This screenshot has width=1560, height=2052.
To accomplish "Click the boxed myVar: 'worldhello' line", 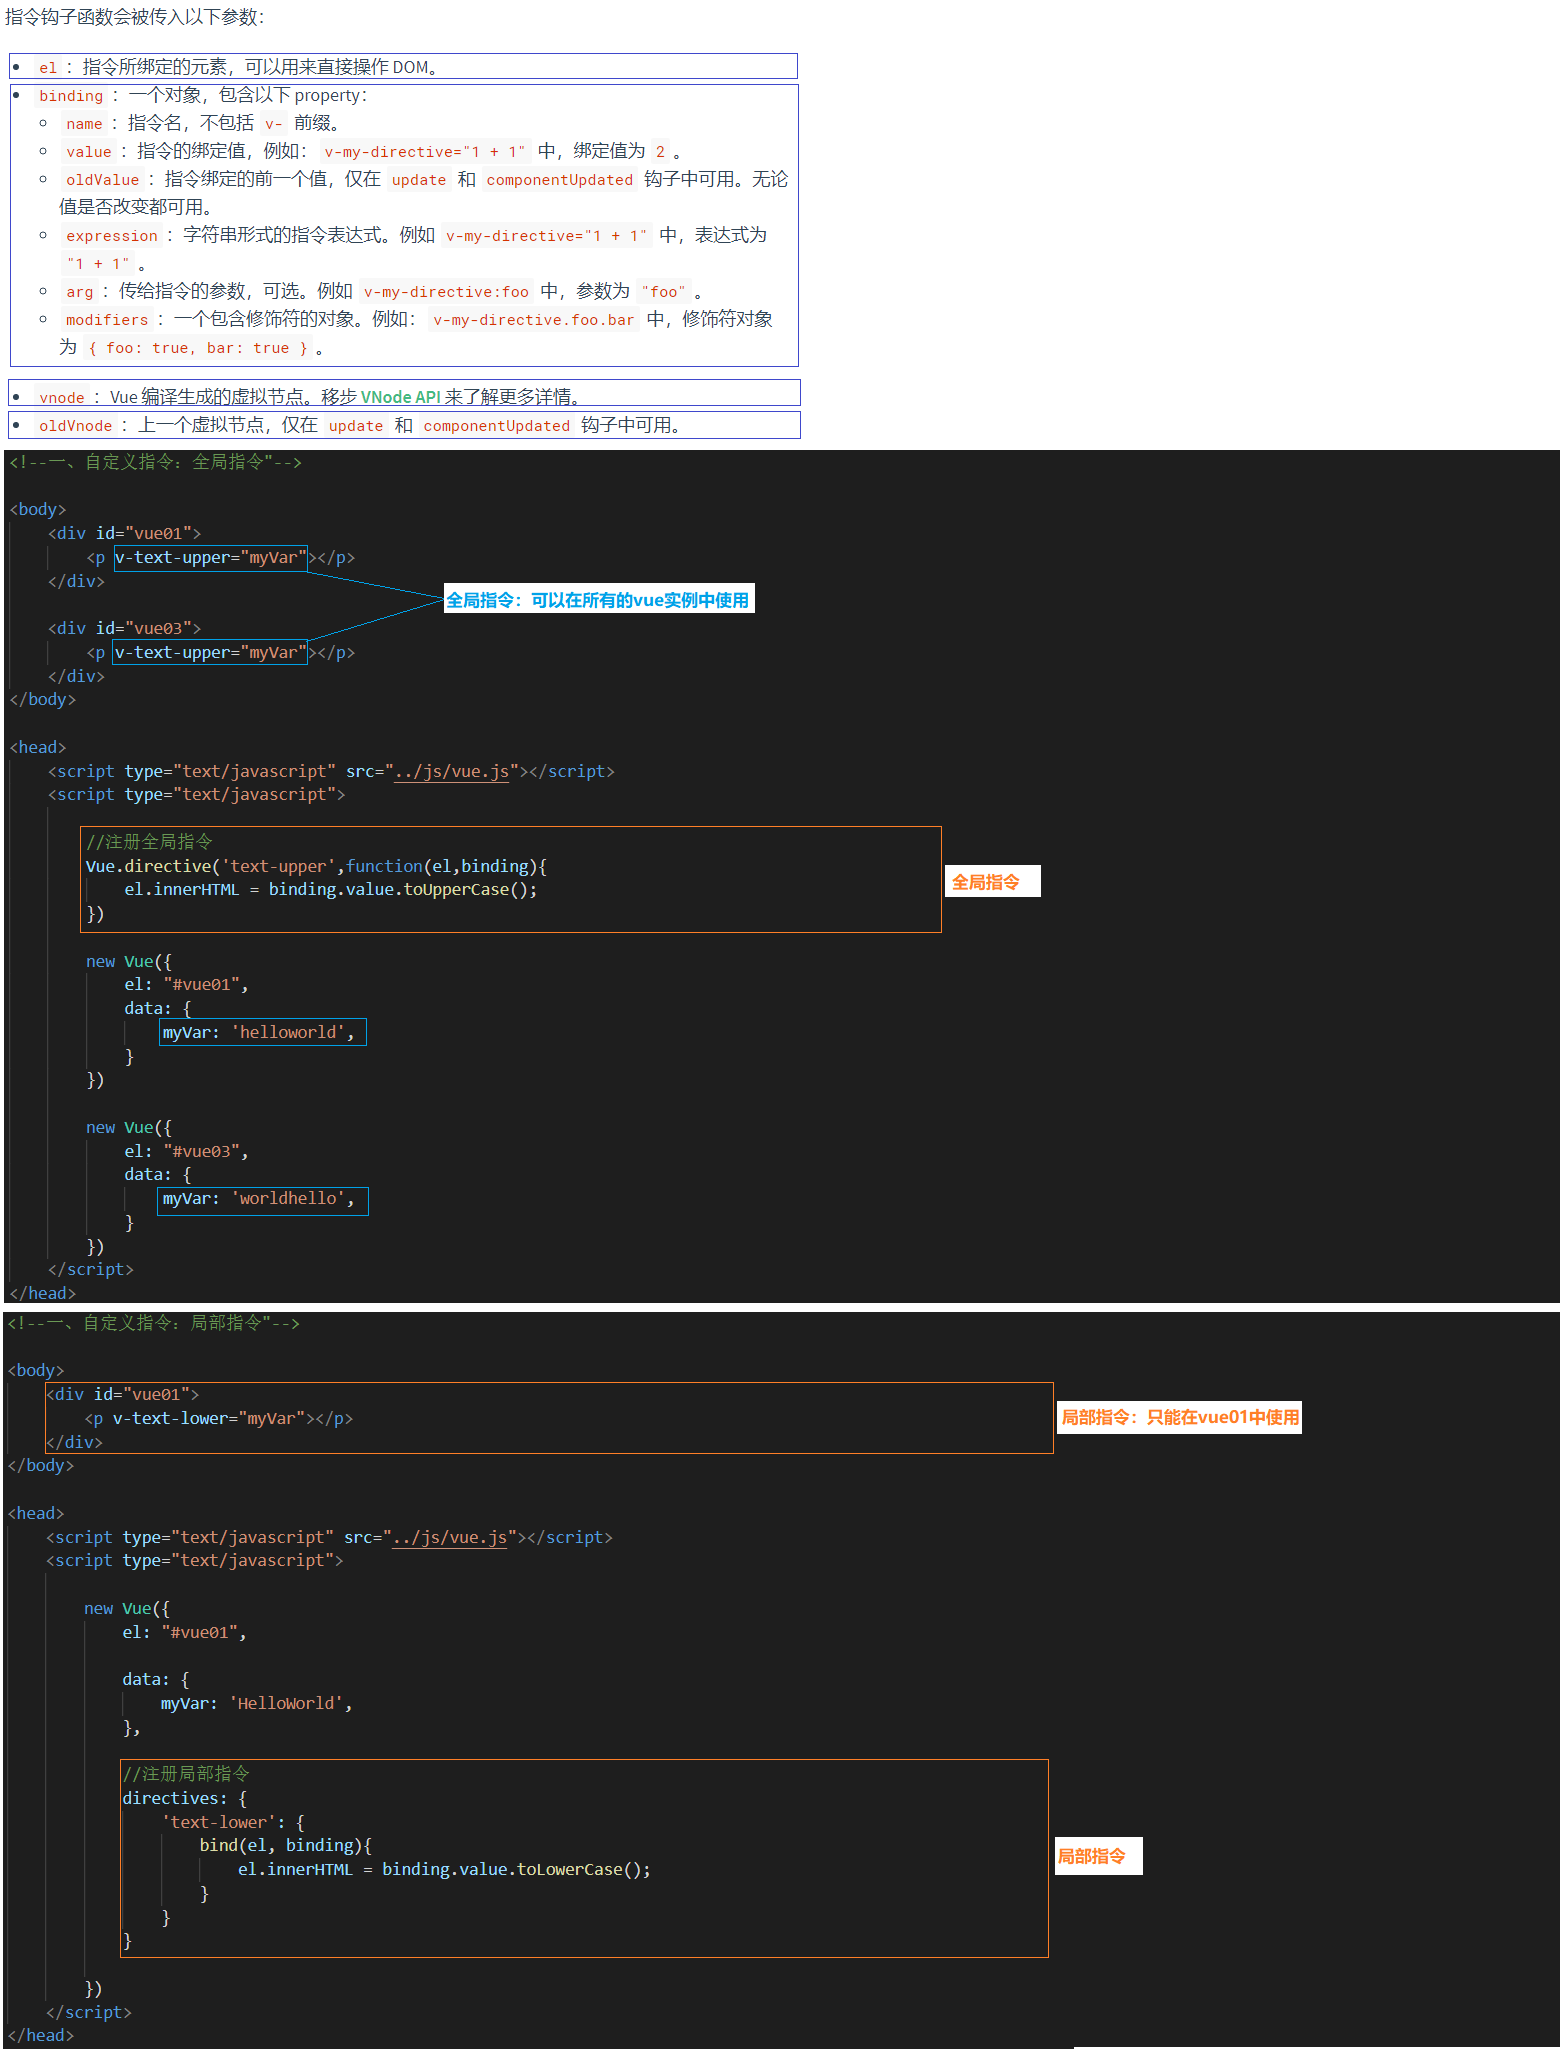I will [263, 1199].
